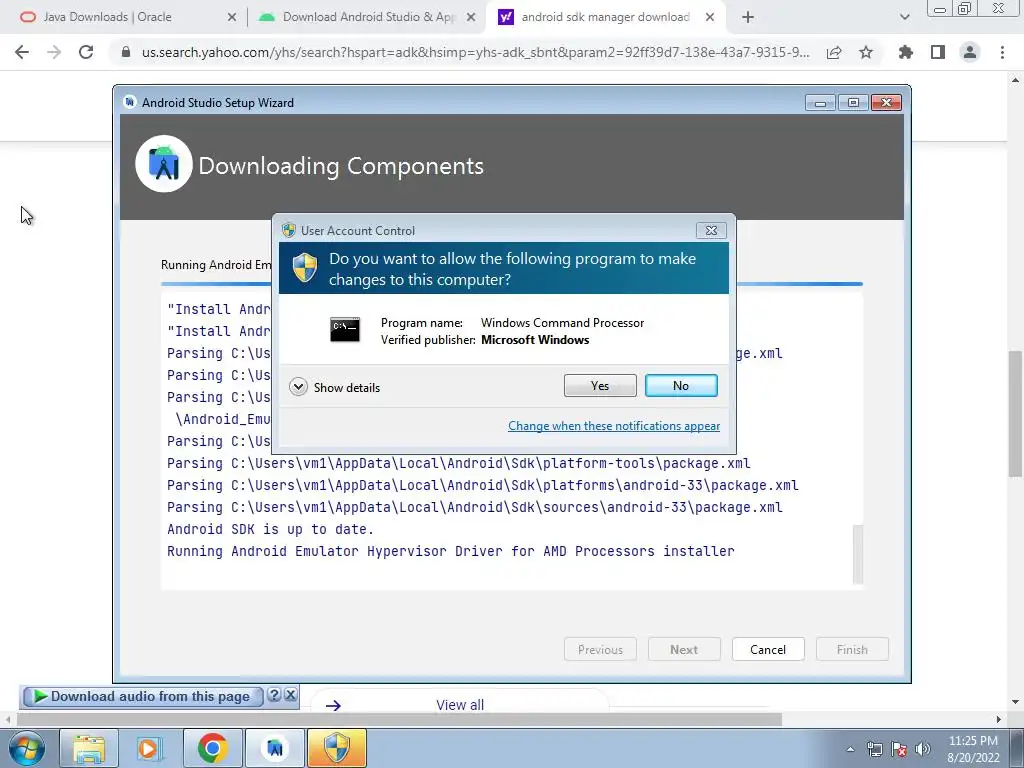1024x768 pixels.
Task: Click the blue arrow beside View all
Action: [x=333, y=705]
